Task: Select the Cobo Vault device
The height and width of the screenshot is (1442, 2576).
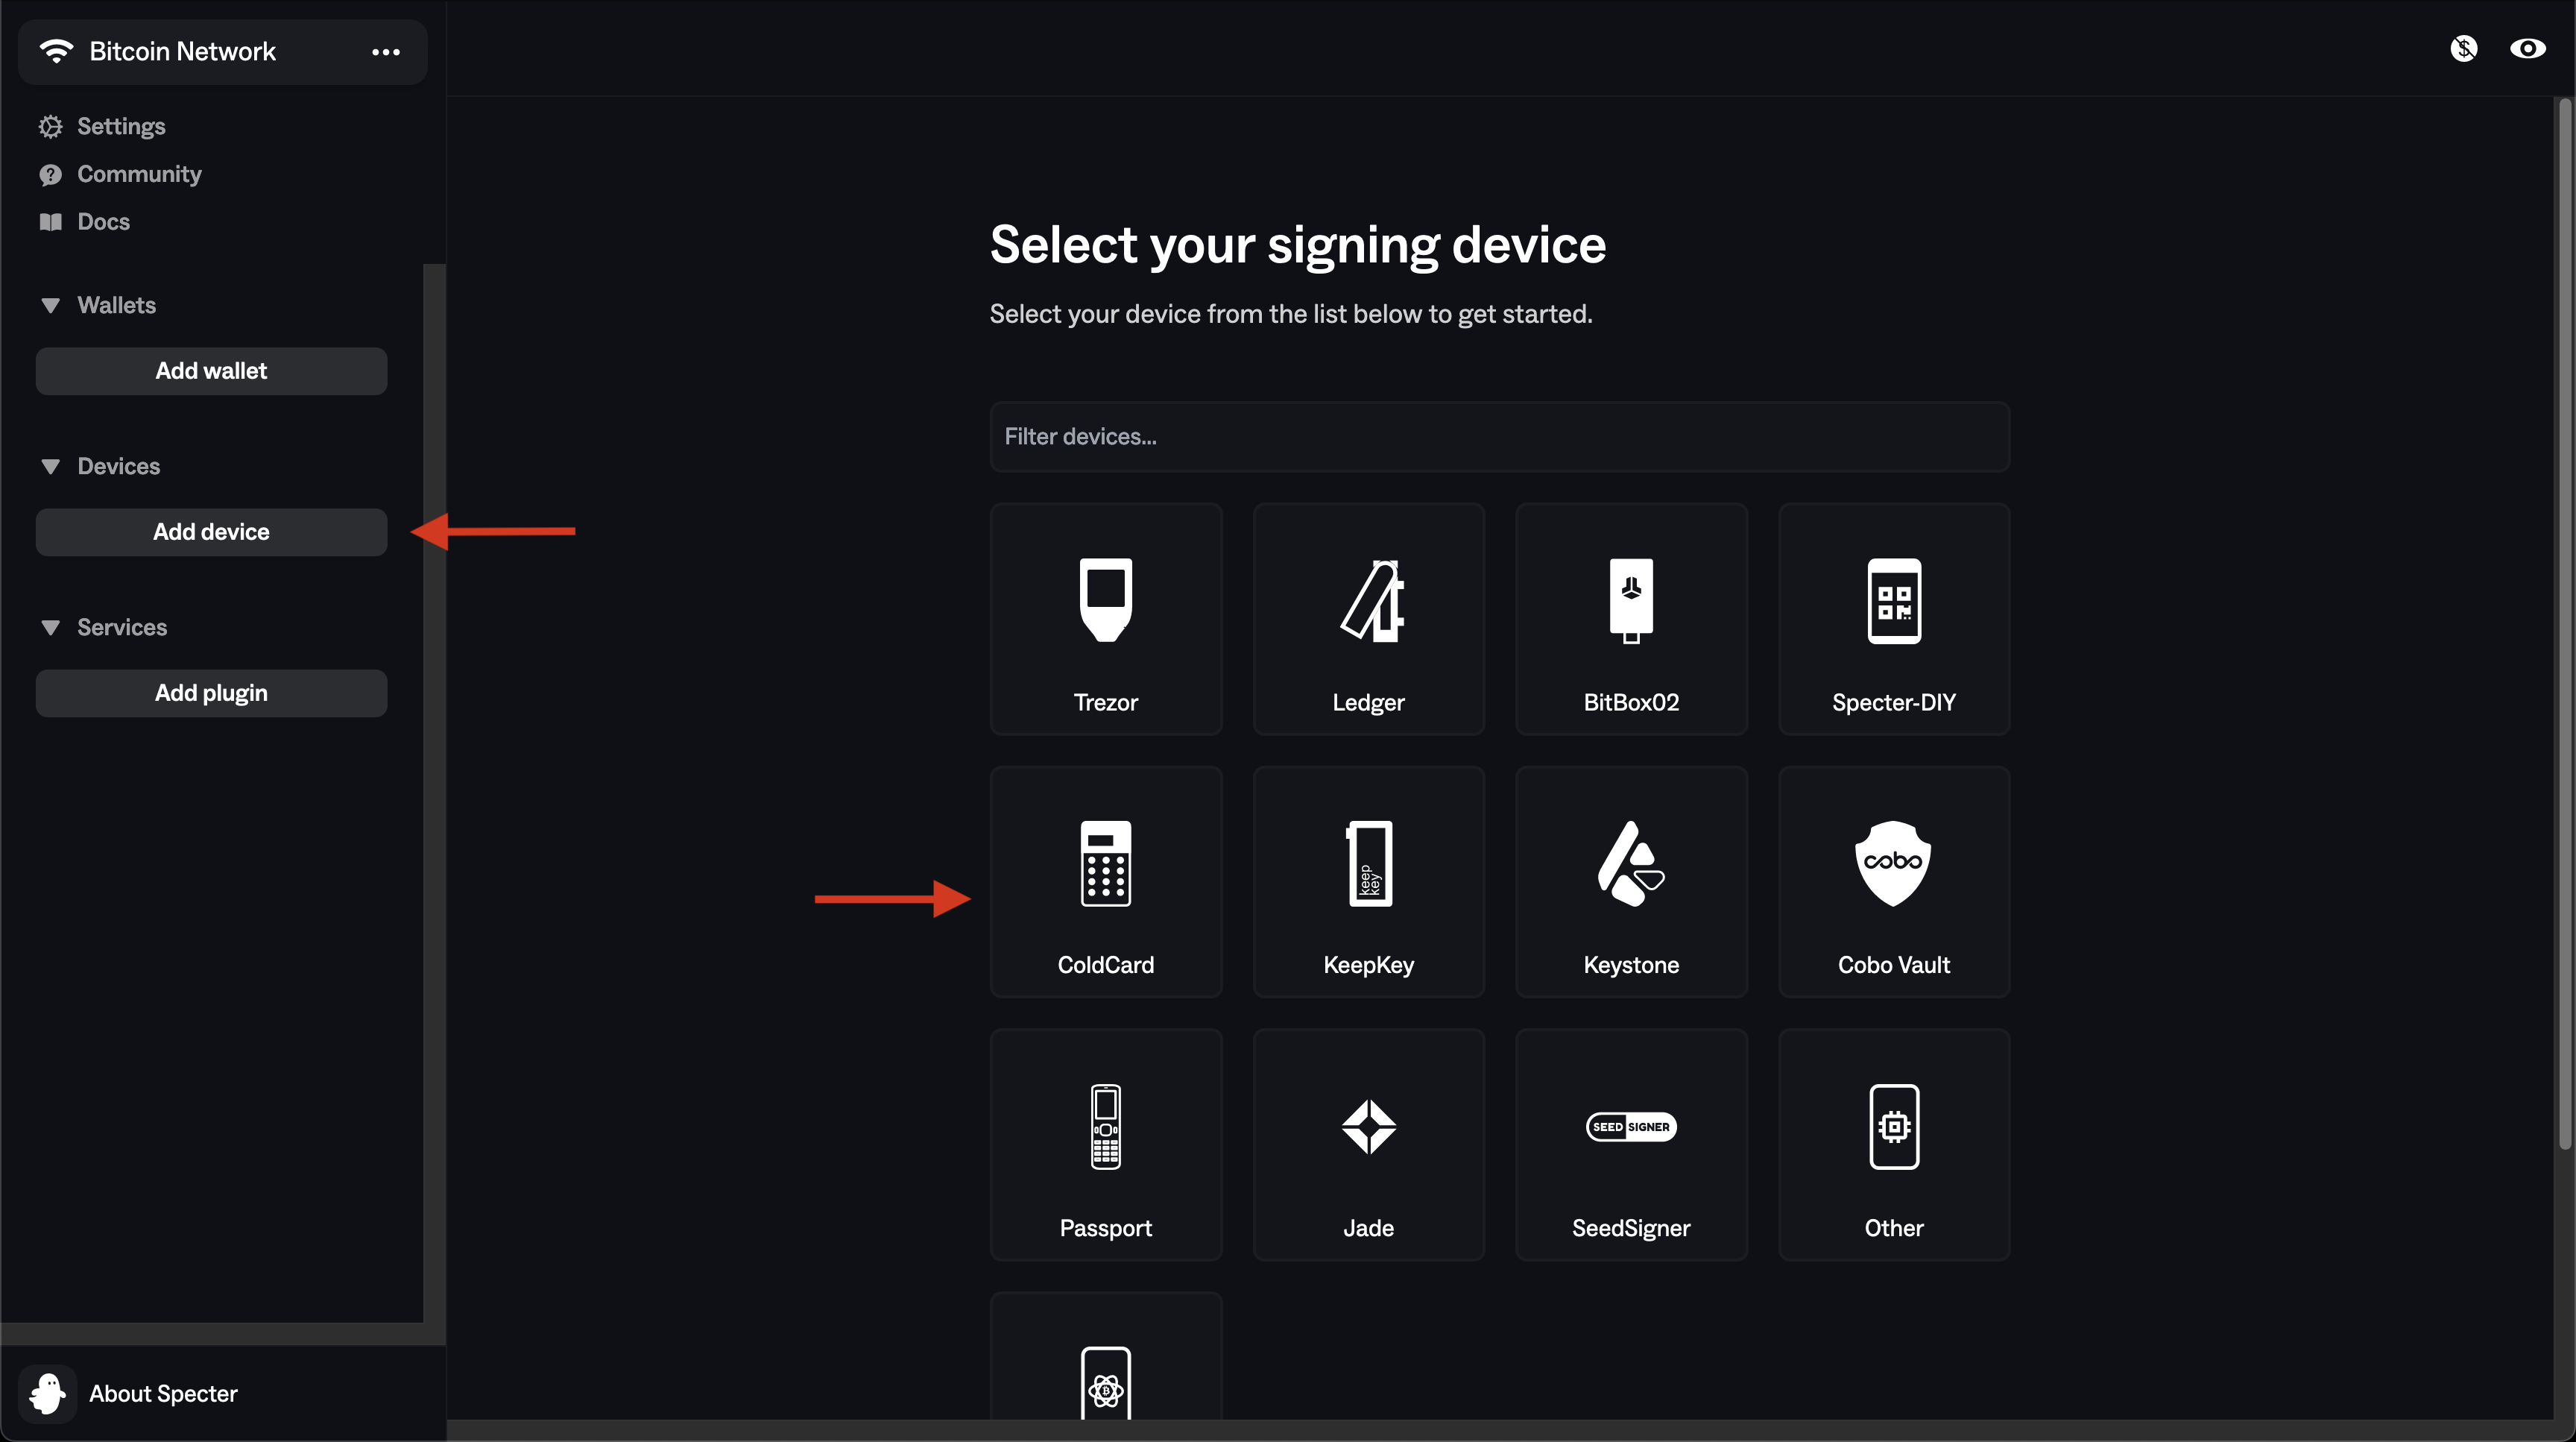Action: [x=1893, y=882]
